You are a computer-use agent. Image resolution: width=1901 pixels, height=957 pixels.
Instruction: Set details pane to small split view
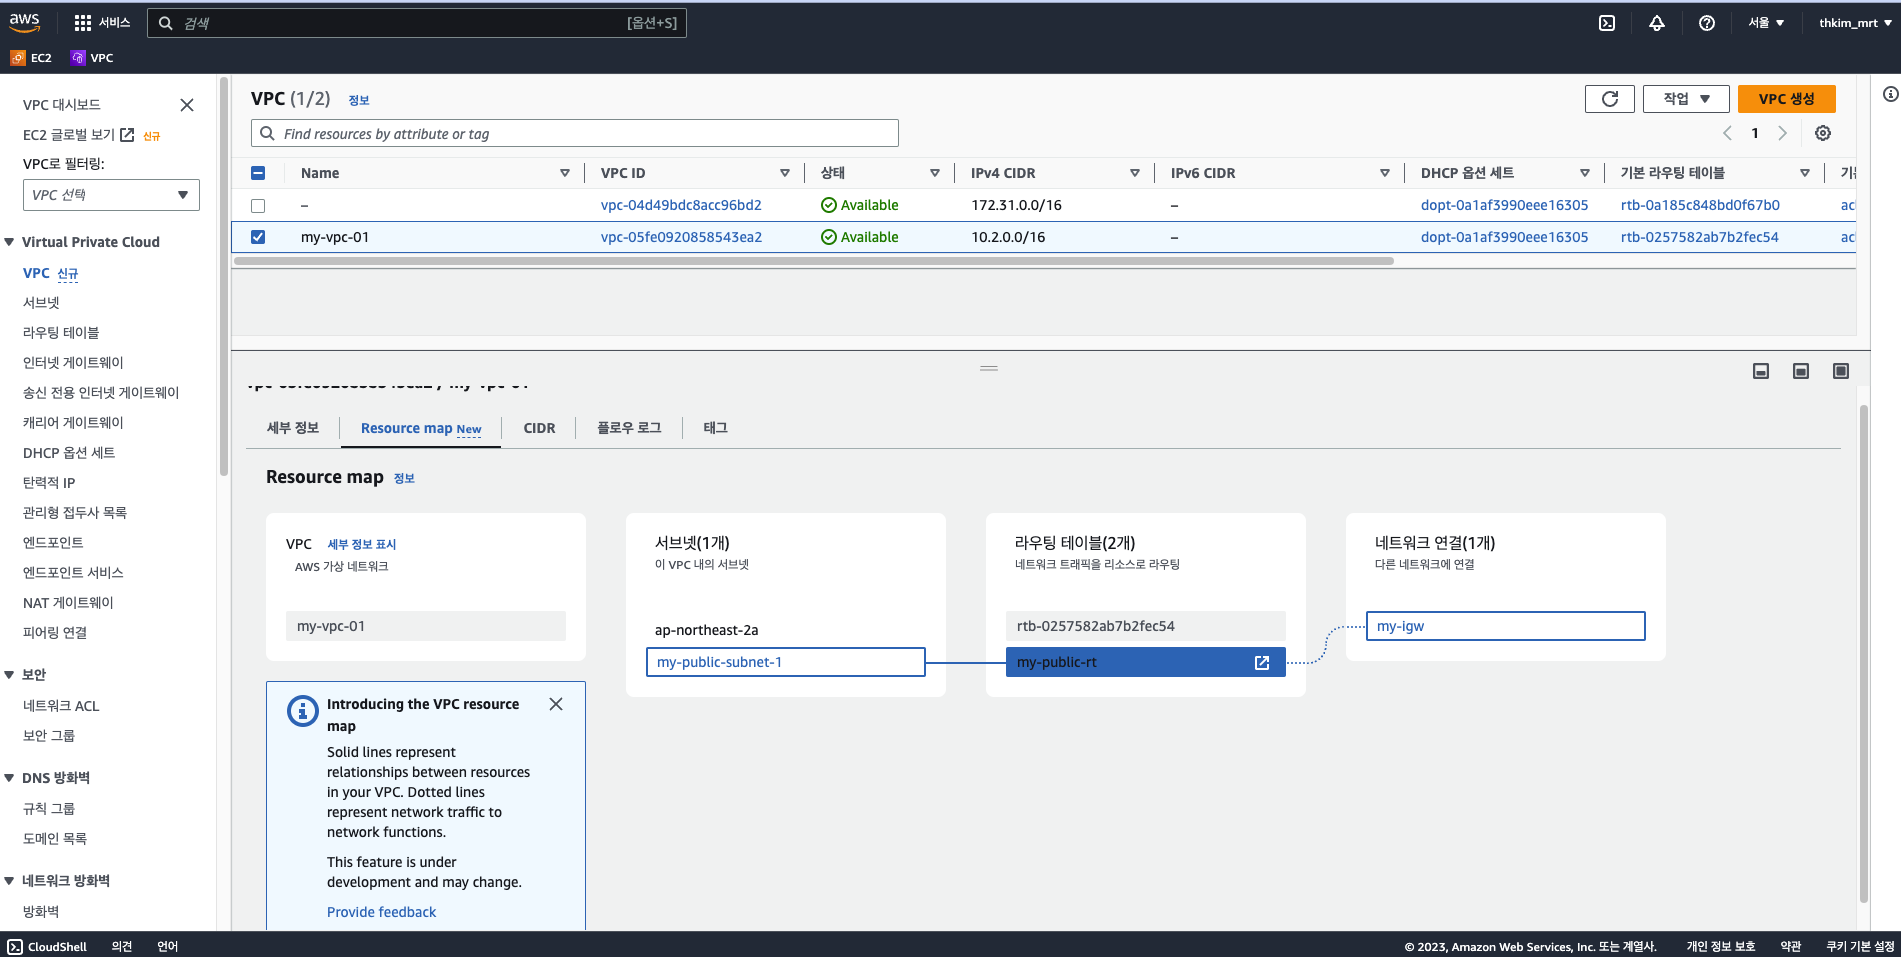click(x=1761, y=371)
